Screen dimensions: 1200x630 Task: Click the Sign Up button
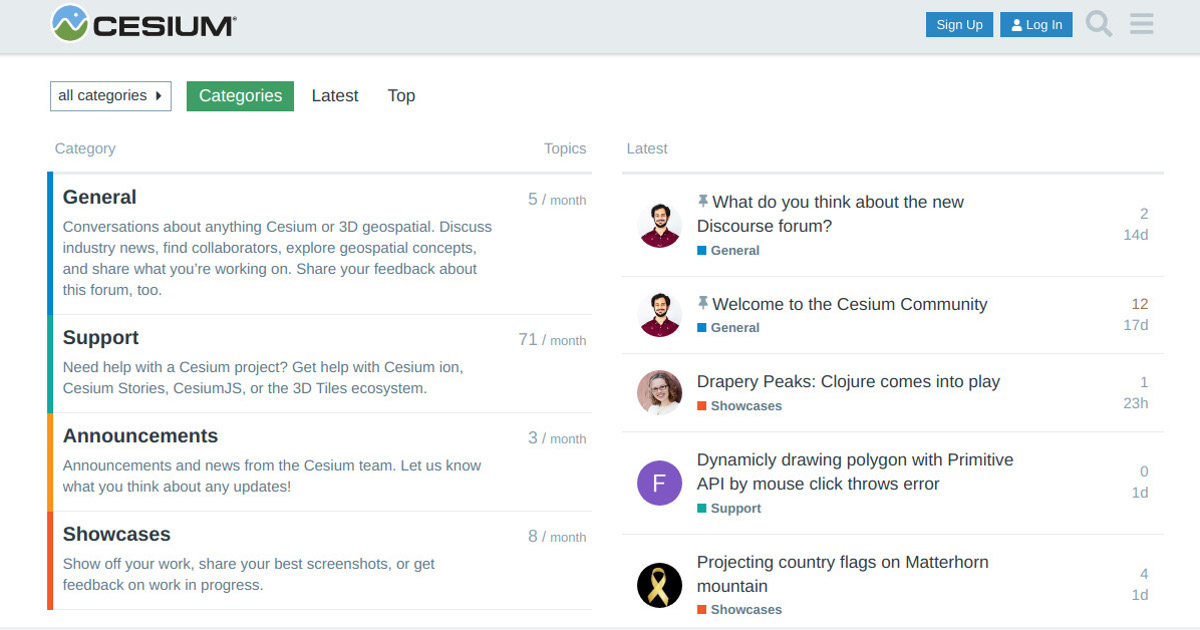pyautogui.click(x=959, y=24)
